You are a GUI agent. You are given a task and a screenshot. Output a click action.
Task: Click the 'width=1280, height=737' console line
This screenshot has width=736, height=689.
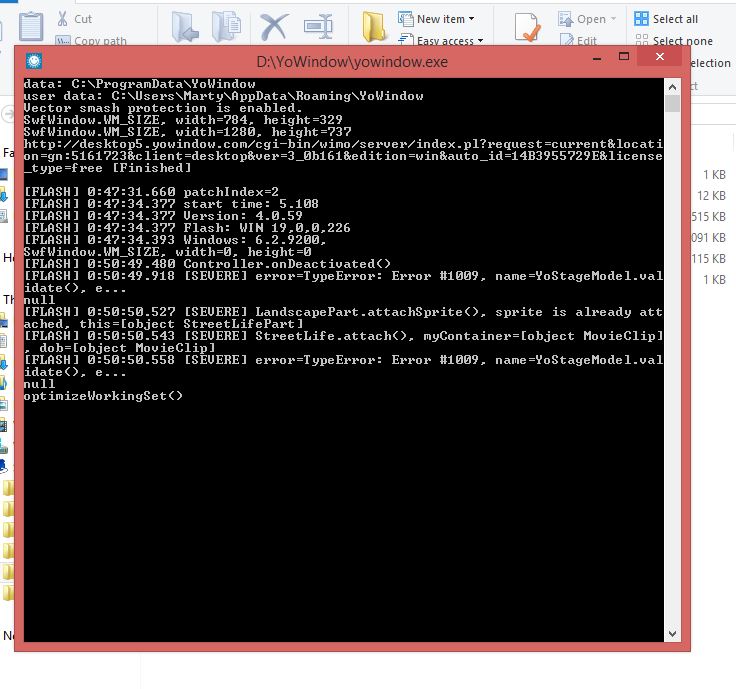click(x=187, y=131)
